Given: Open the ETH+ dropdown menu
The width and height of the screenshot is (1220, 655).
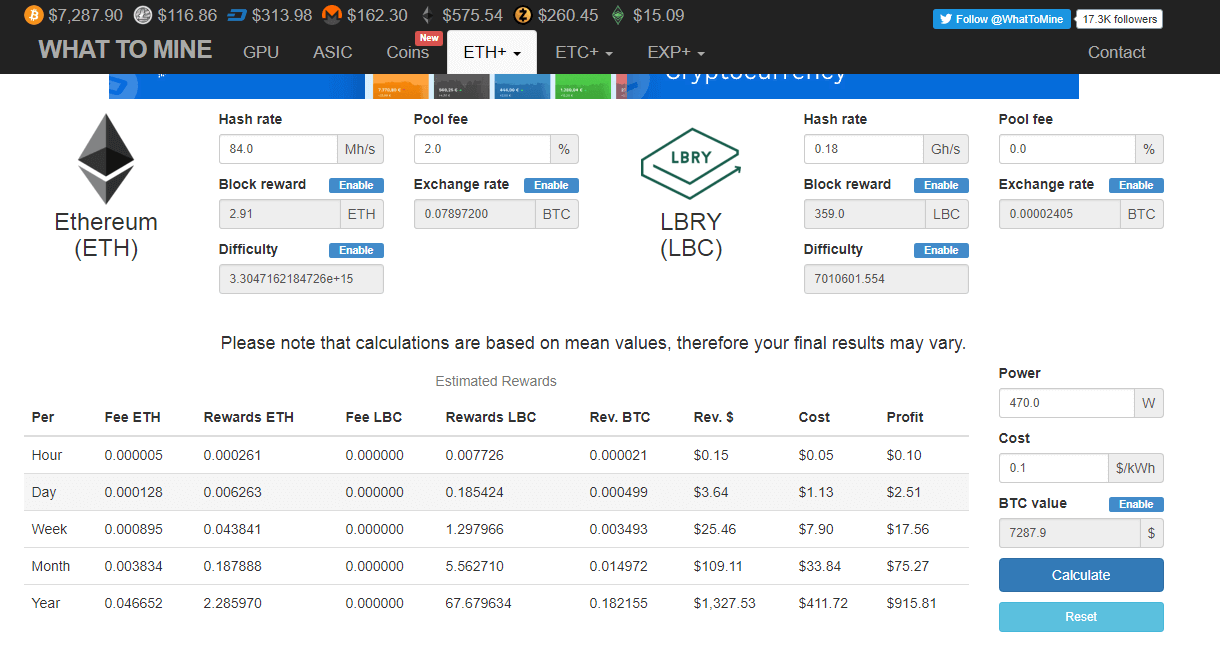Looking at the screenshot, I should 492,52.
